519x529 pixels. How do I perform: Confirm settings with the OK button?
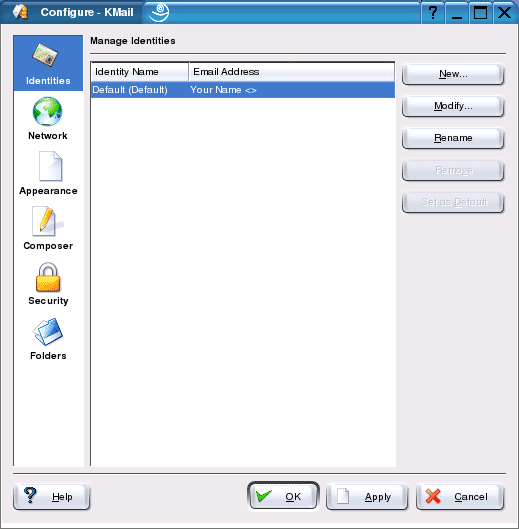283,496
